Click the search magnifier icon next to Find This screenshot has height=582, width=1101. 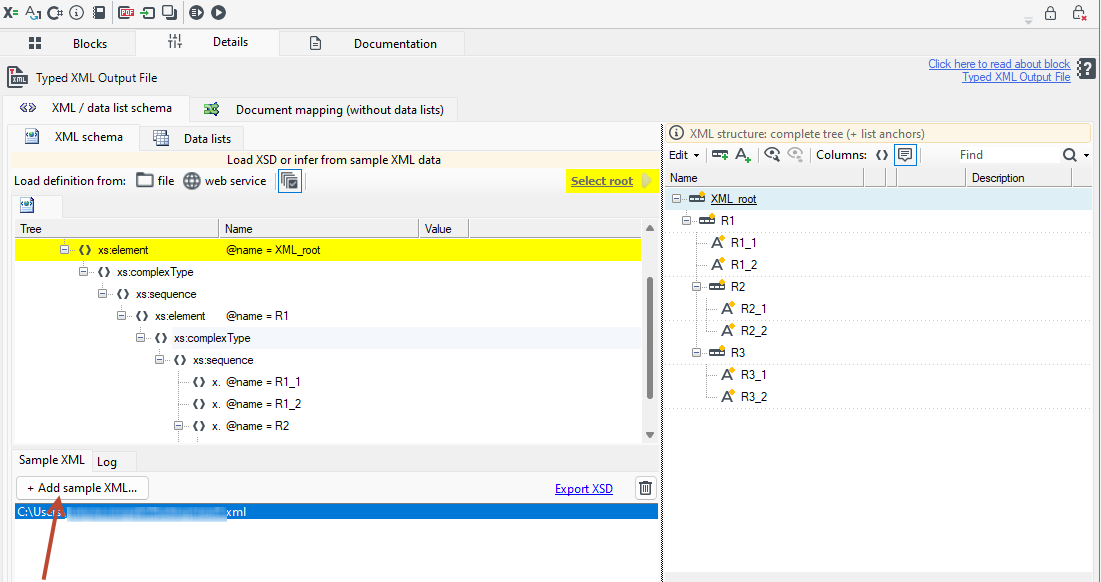coord(1069,155)
